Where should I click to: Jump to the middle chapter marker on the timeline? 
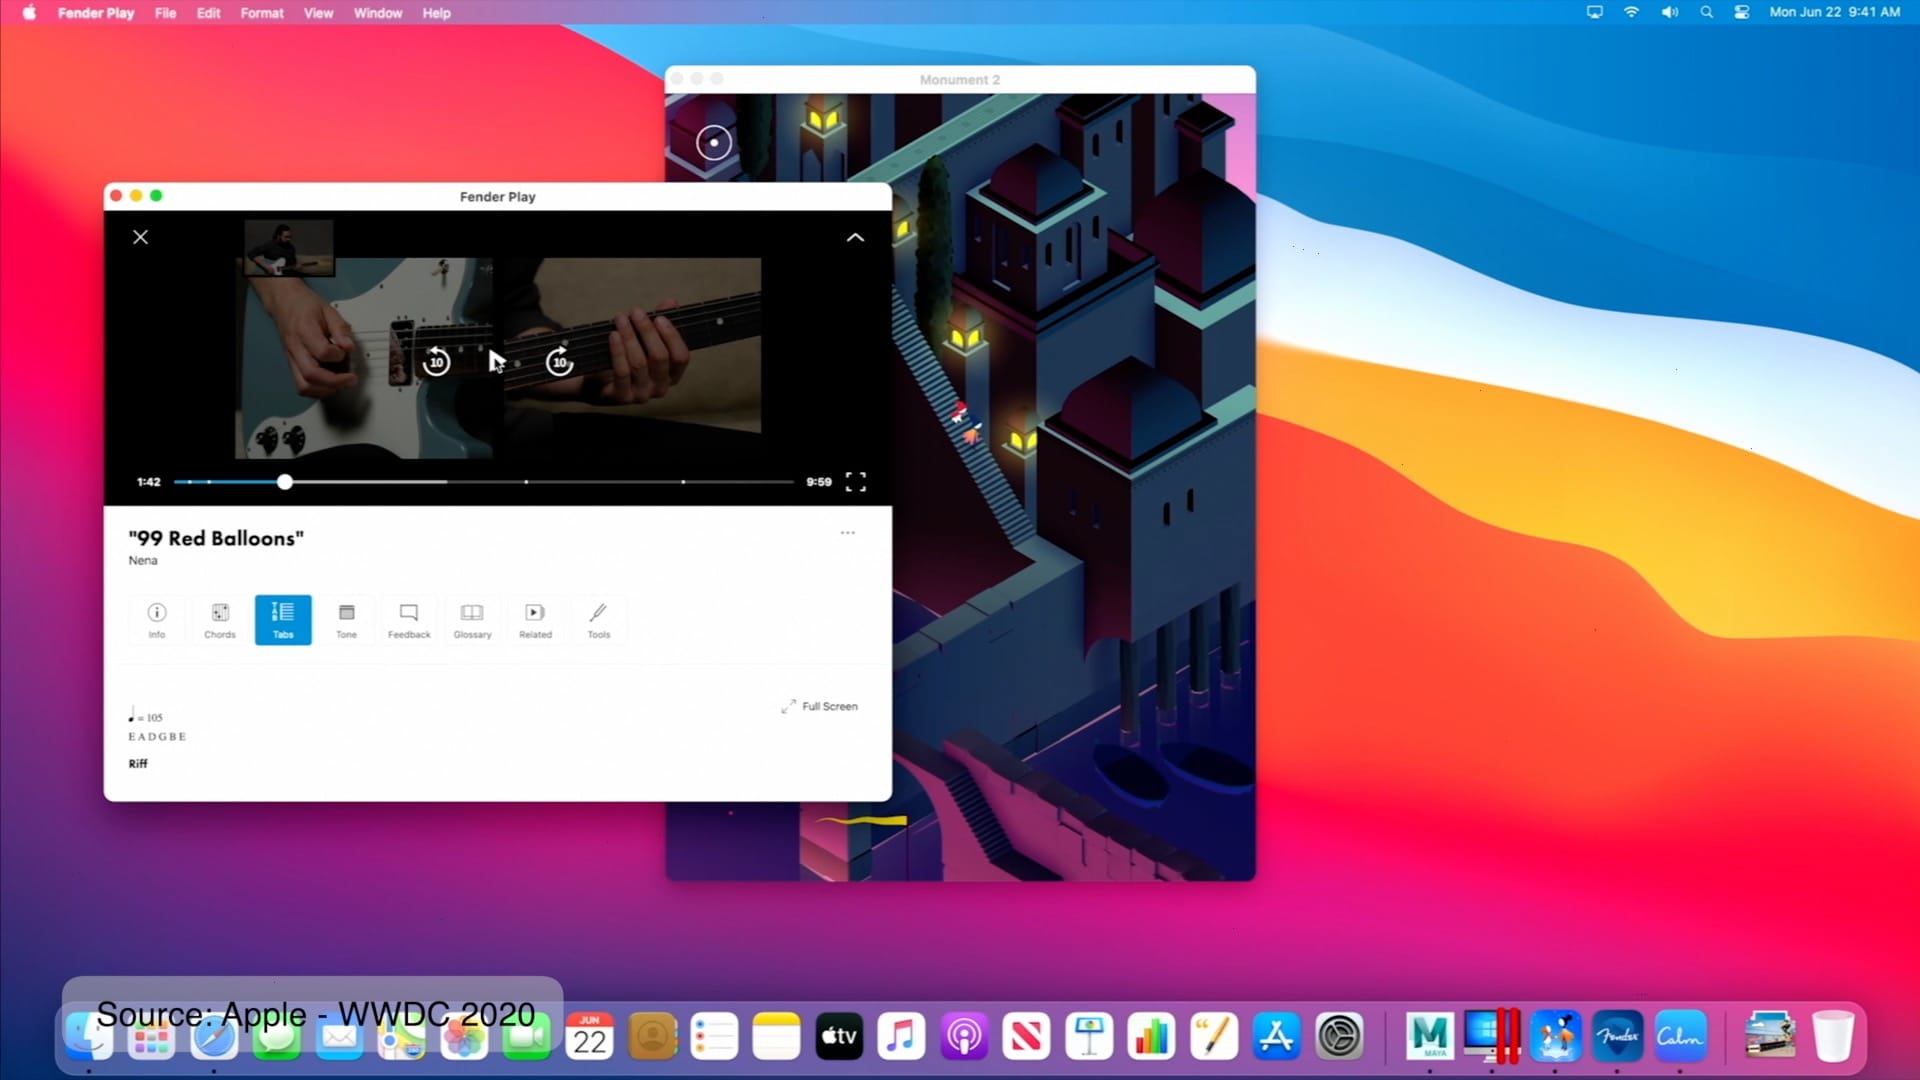click(526, 482)
